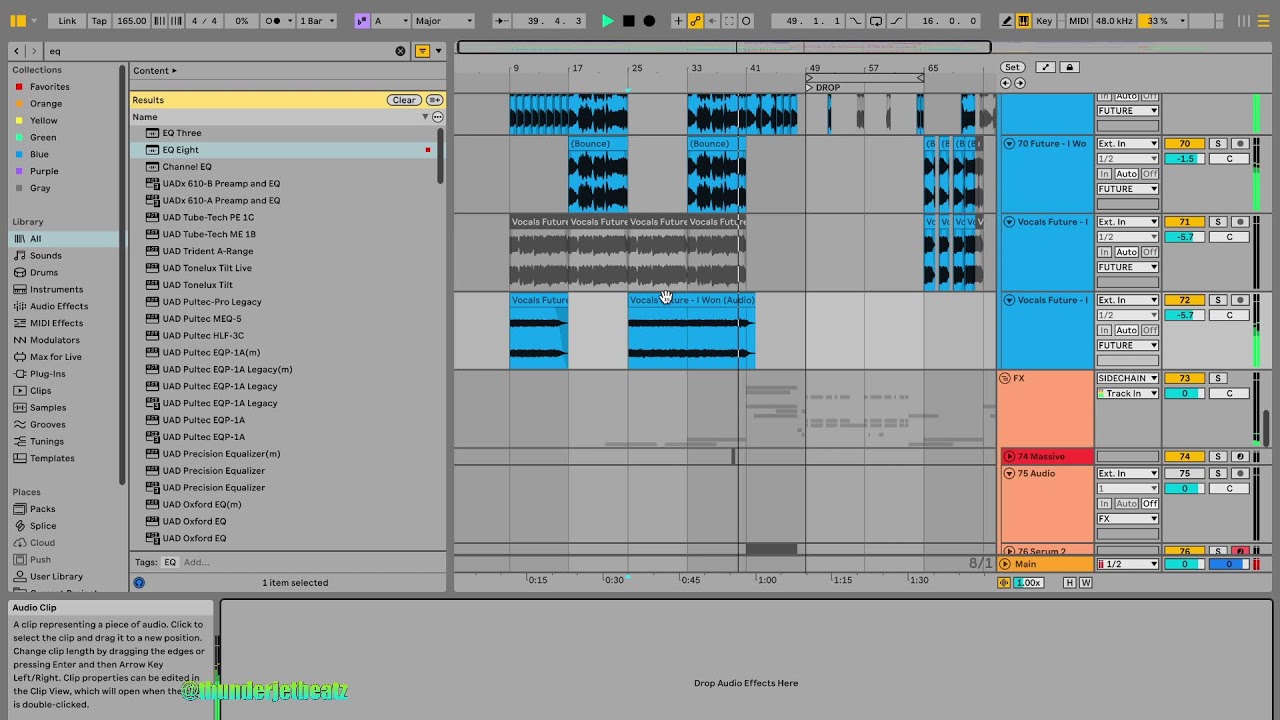Toggle the browser show/hide icon top-left

pos(18,20)
